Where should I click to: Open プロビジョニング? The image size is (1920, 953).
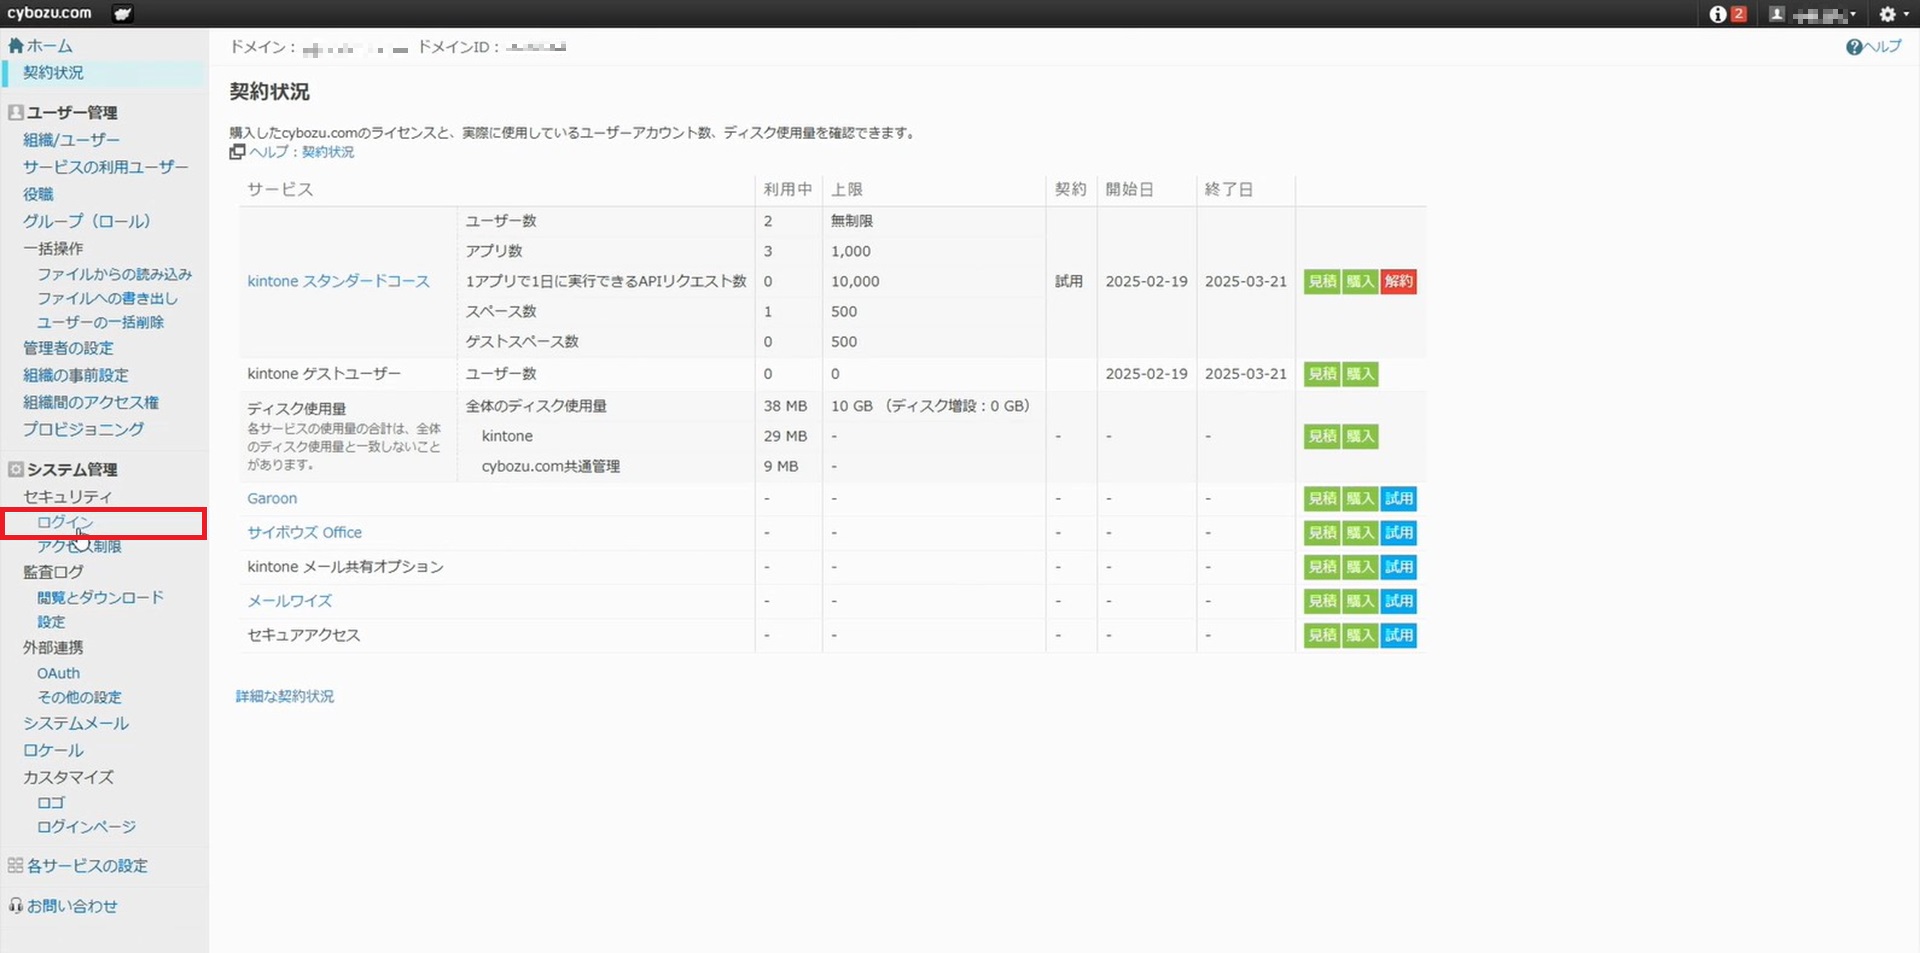pyautogui.click(x=83, y=429)
